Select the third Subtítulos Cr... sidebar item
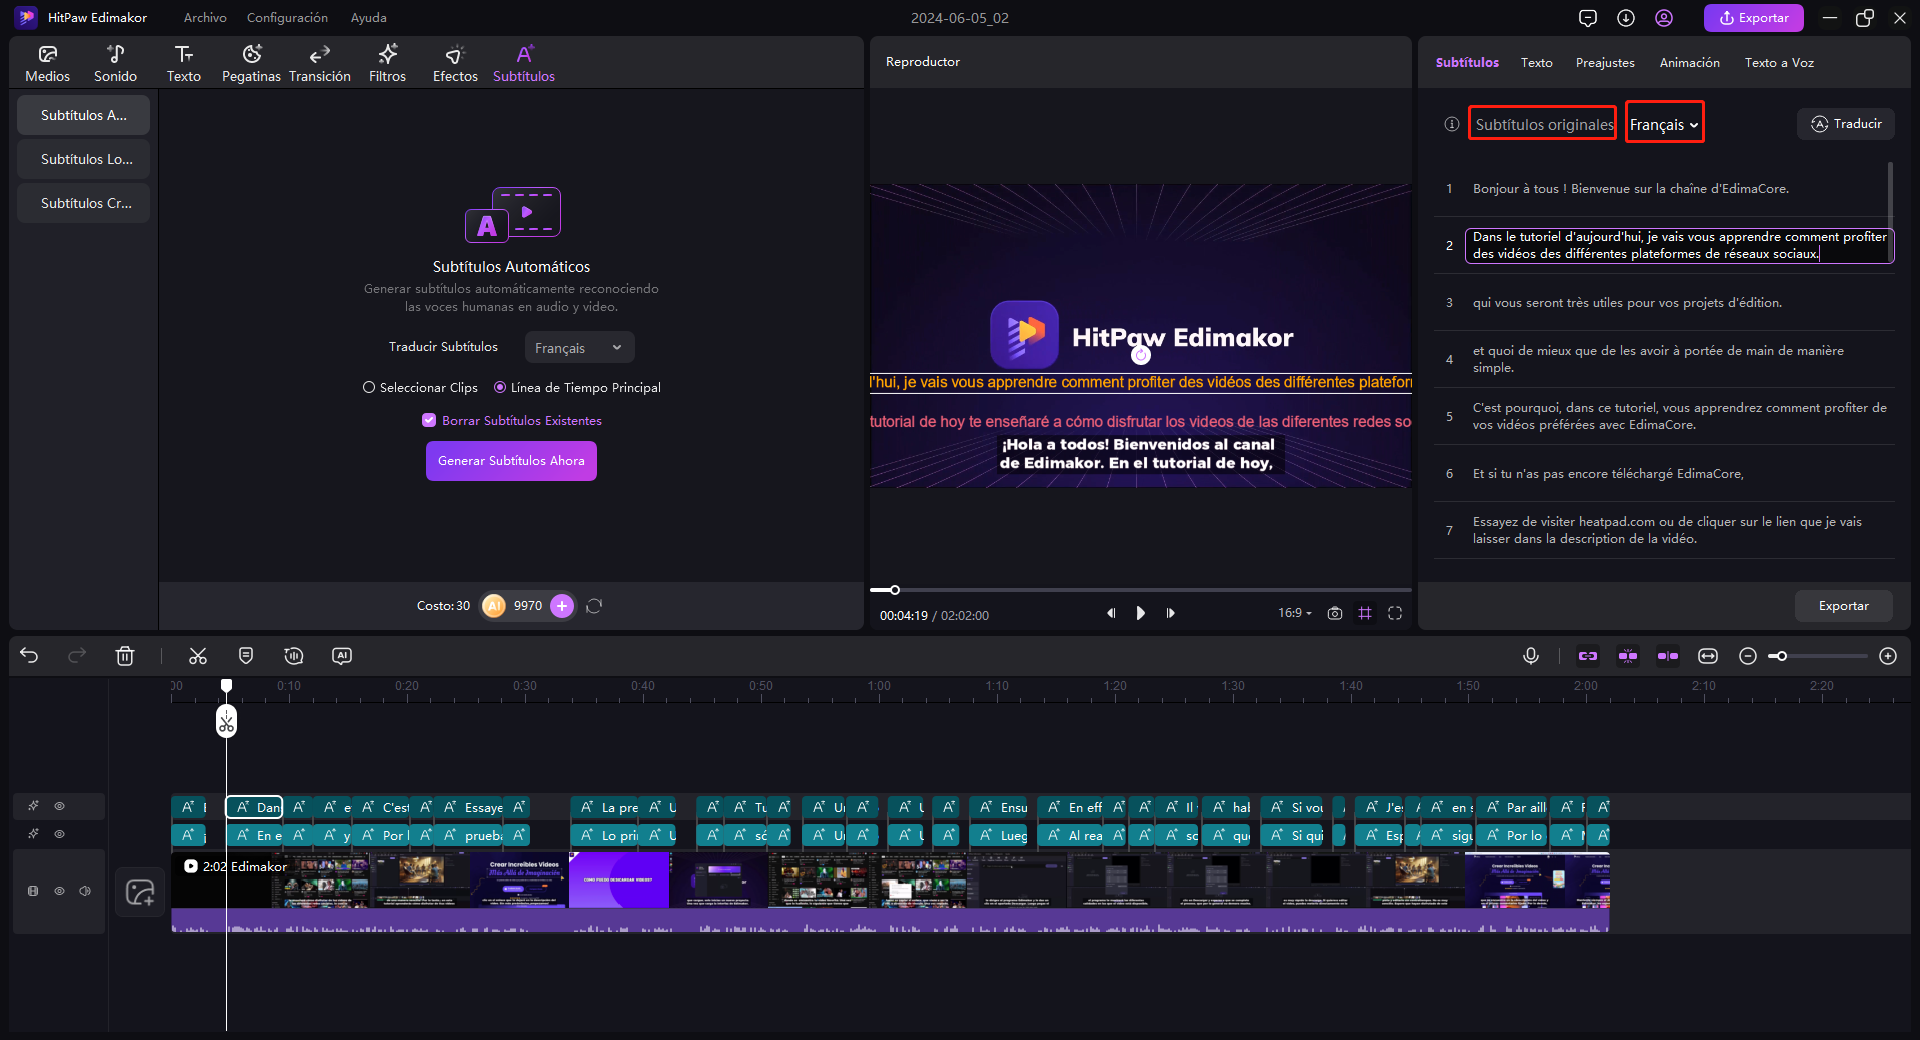This screenshot has height=1040, width=1920. click(83, 203)
